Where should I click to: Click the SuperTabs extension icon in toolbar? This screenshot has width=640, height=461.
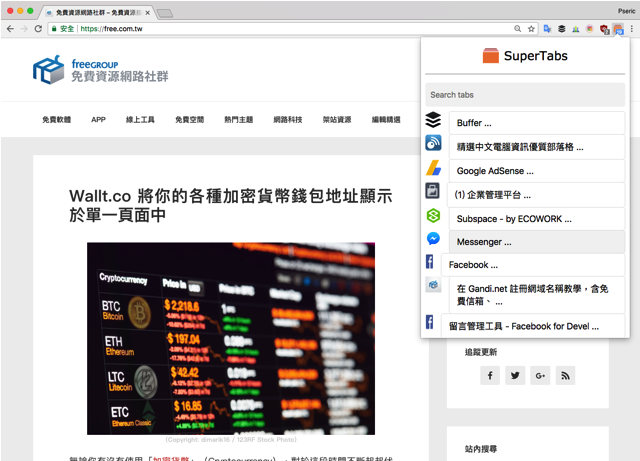click(618, 29)
